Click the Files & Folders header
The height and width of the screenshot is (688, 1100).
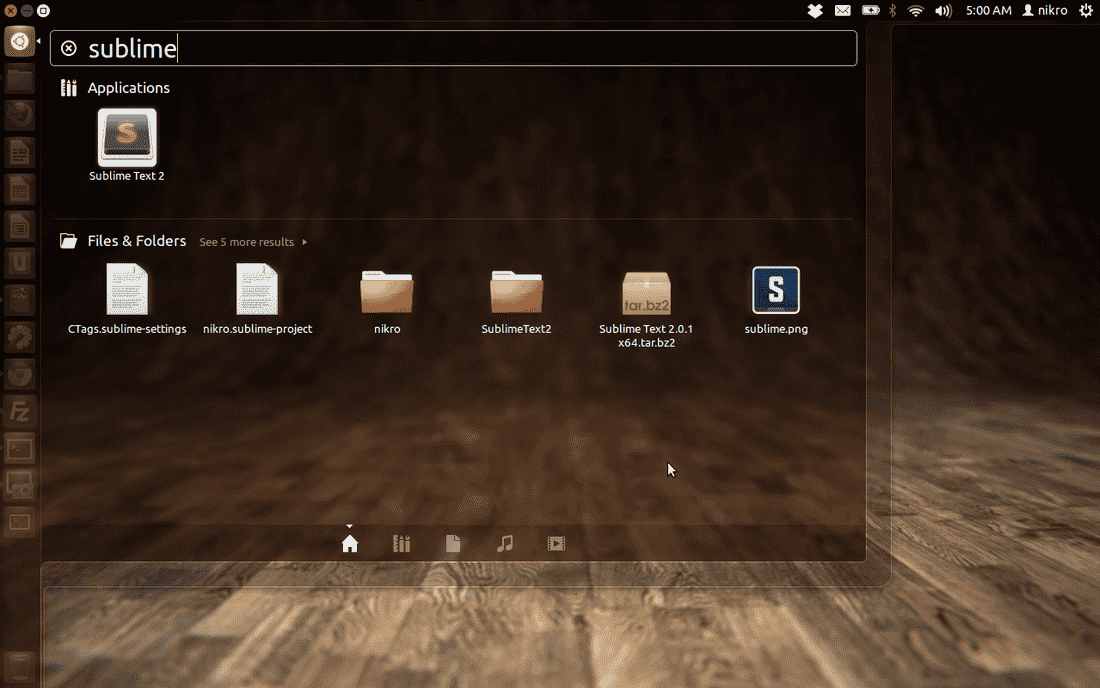pyautogui.click(x=136, y=241)
